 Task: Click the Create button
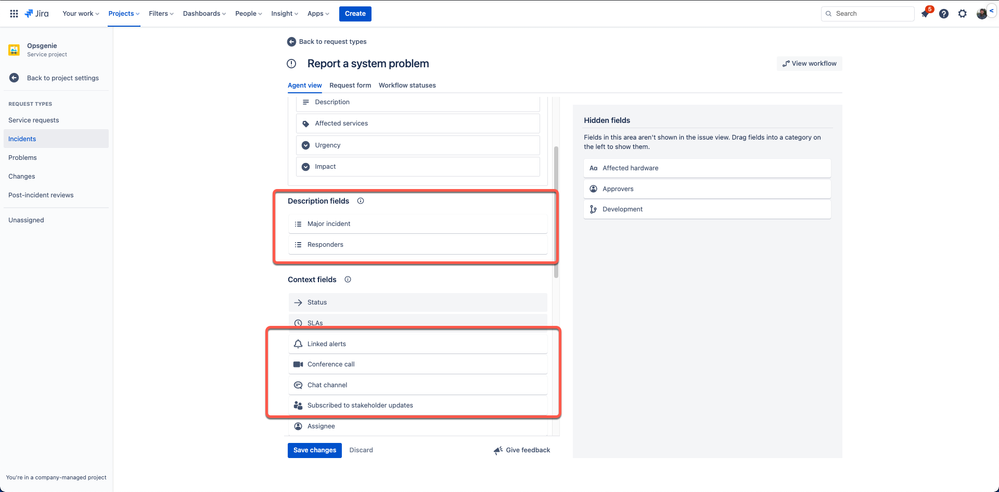pos(355,13)
